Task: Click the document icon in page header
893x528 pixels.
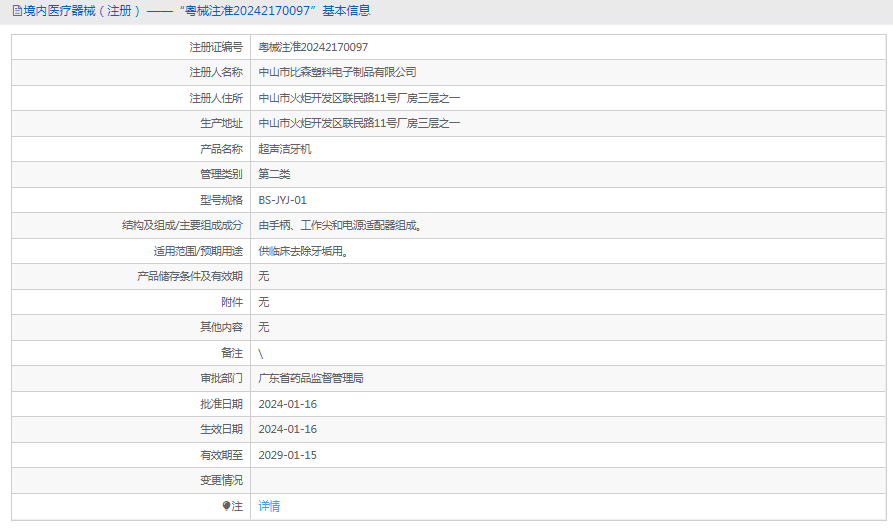Action: tap(17, 11)
